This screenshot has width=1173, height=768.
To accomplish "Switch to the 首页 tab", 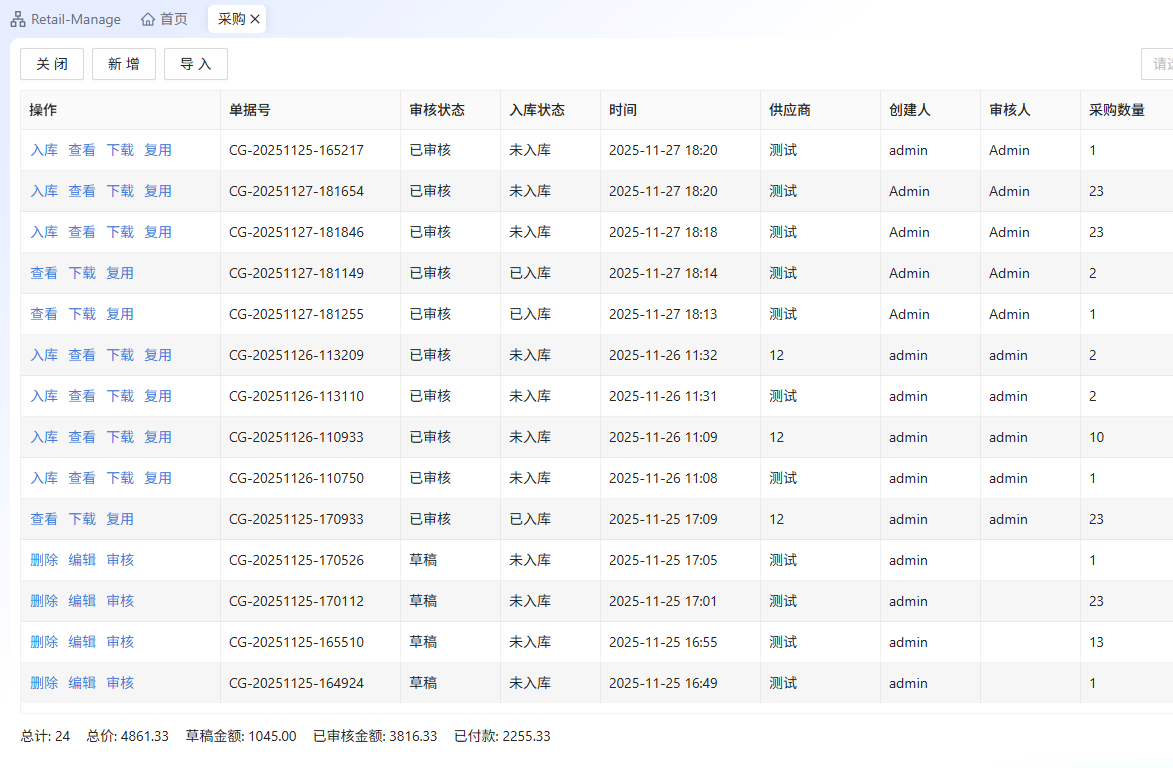I will pos(173,19).
